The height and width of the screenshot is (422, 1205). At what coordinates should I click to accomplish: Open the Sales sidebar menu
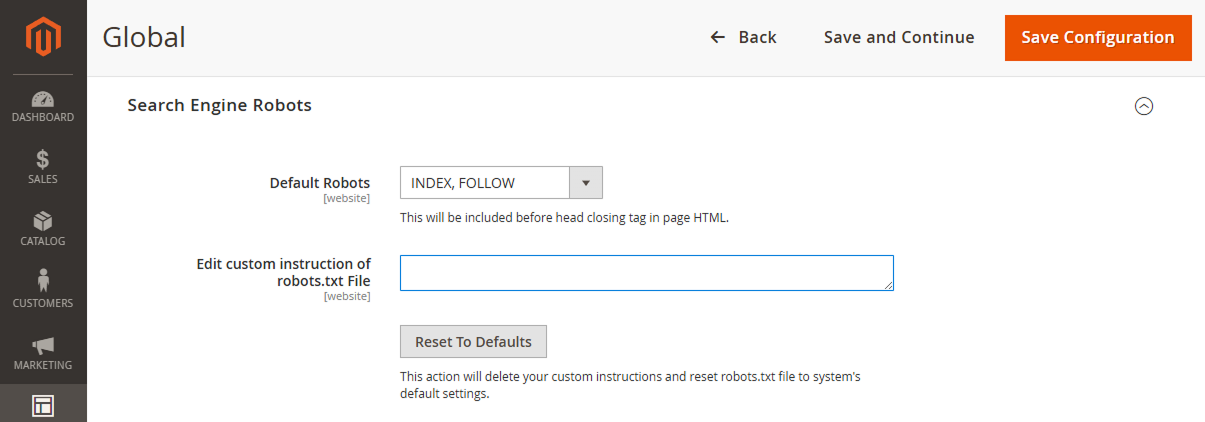point(43,168)
